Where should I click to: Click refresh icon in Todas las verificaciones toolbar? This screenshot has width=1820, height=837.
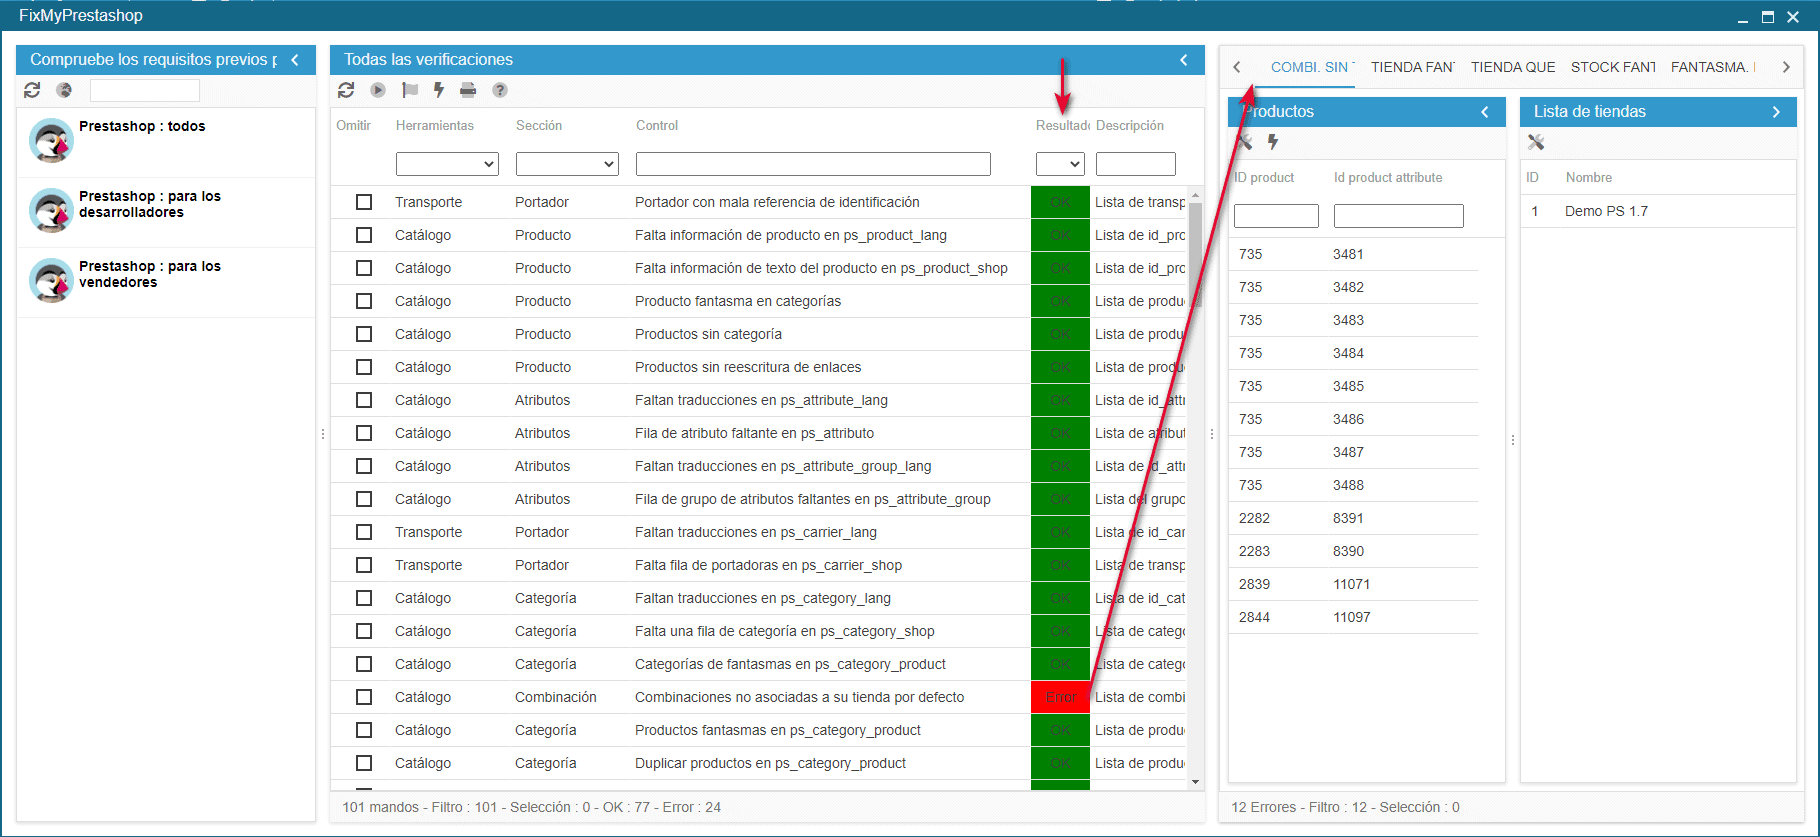coord(346,90)
